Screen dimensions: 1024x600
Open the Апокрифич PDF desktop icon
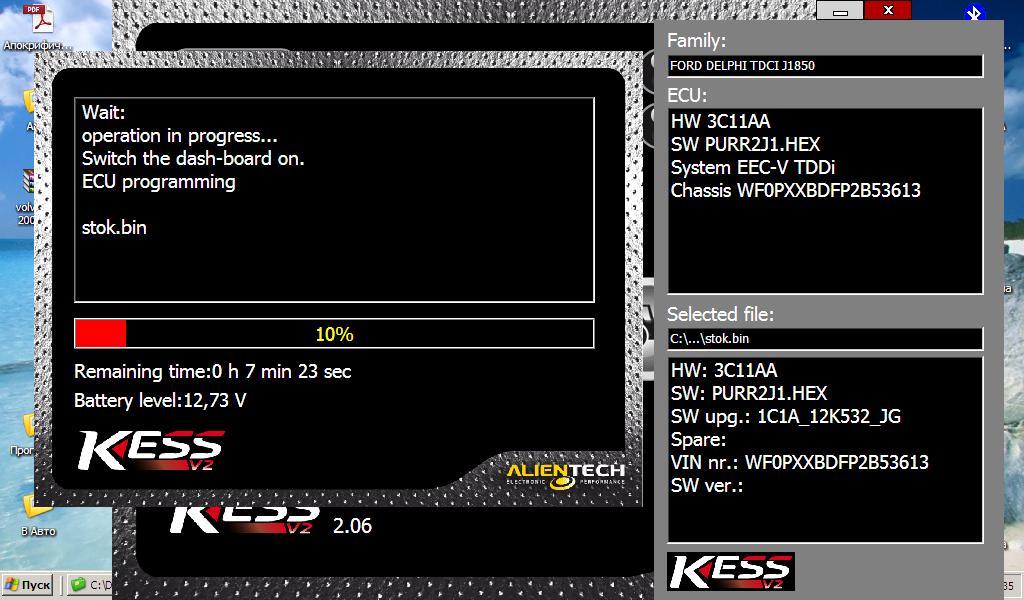point(38,26)
